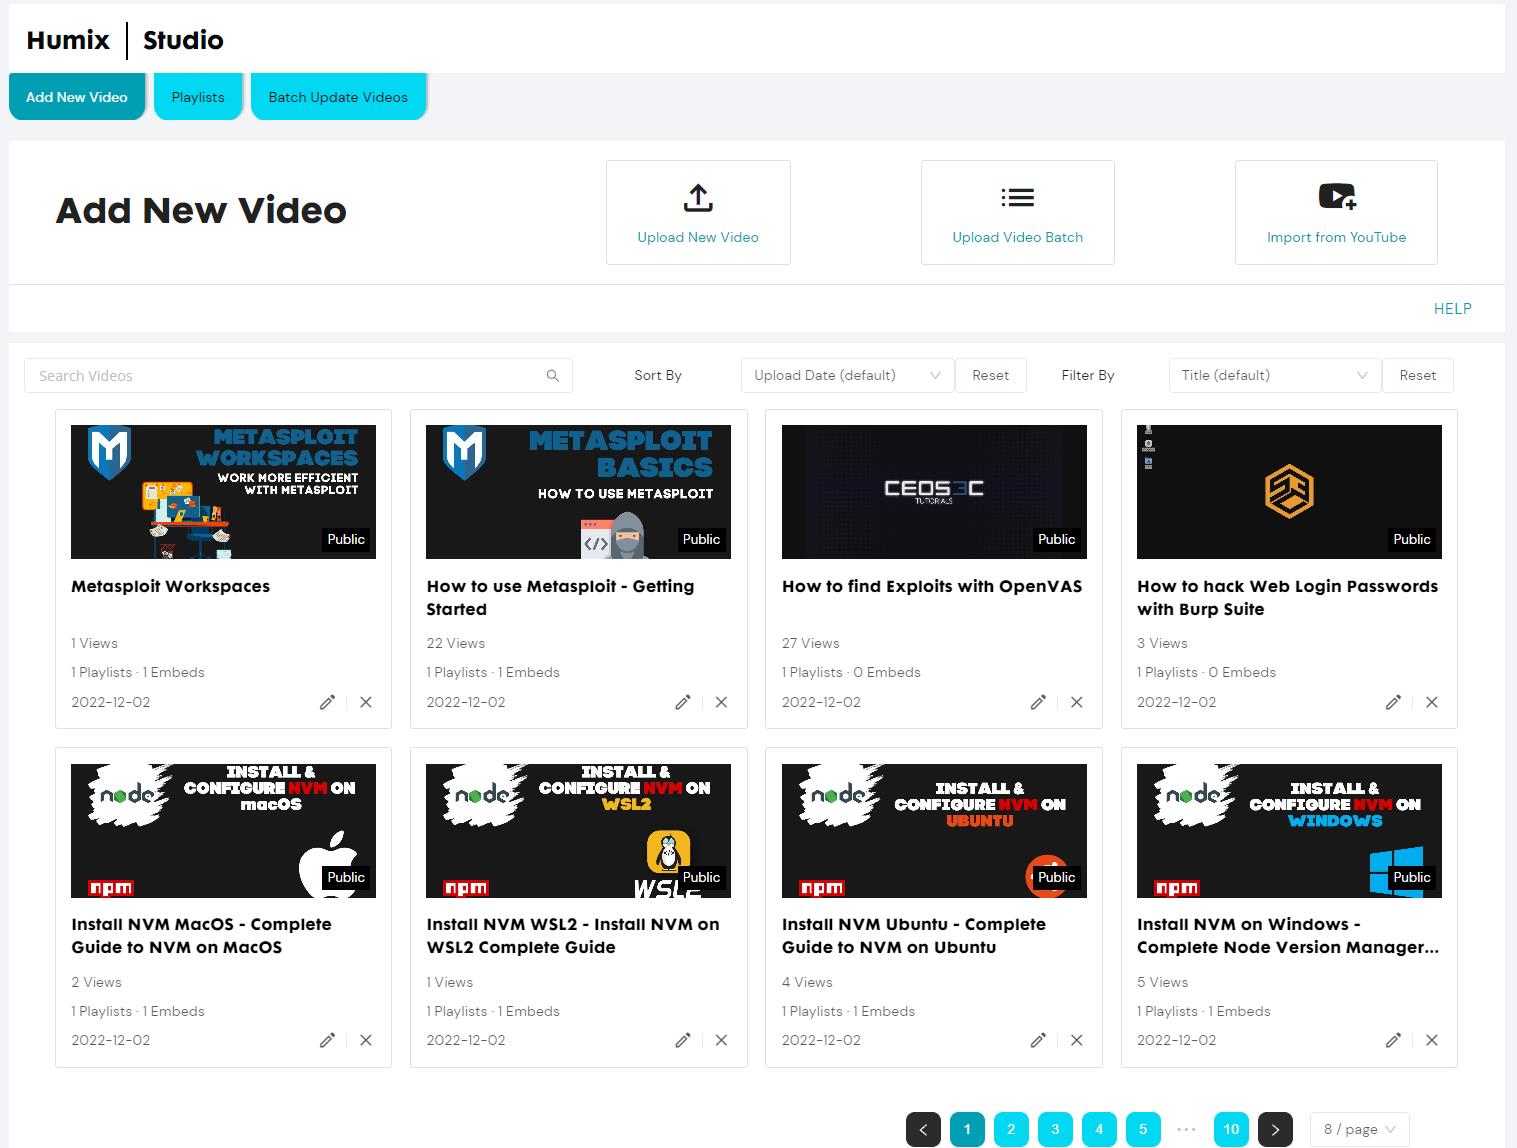This screenshot has width=1517, height=1148.
Task: Open NVM on WSL2 thumbnail
Action: coord(578,831)
